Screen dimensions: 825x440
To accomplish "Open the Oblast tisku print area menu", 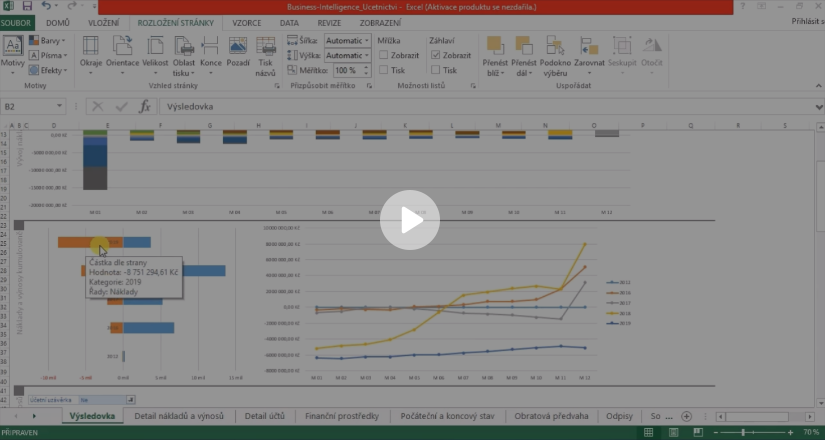I will pyautogui.click(x=184, y=56).
